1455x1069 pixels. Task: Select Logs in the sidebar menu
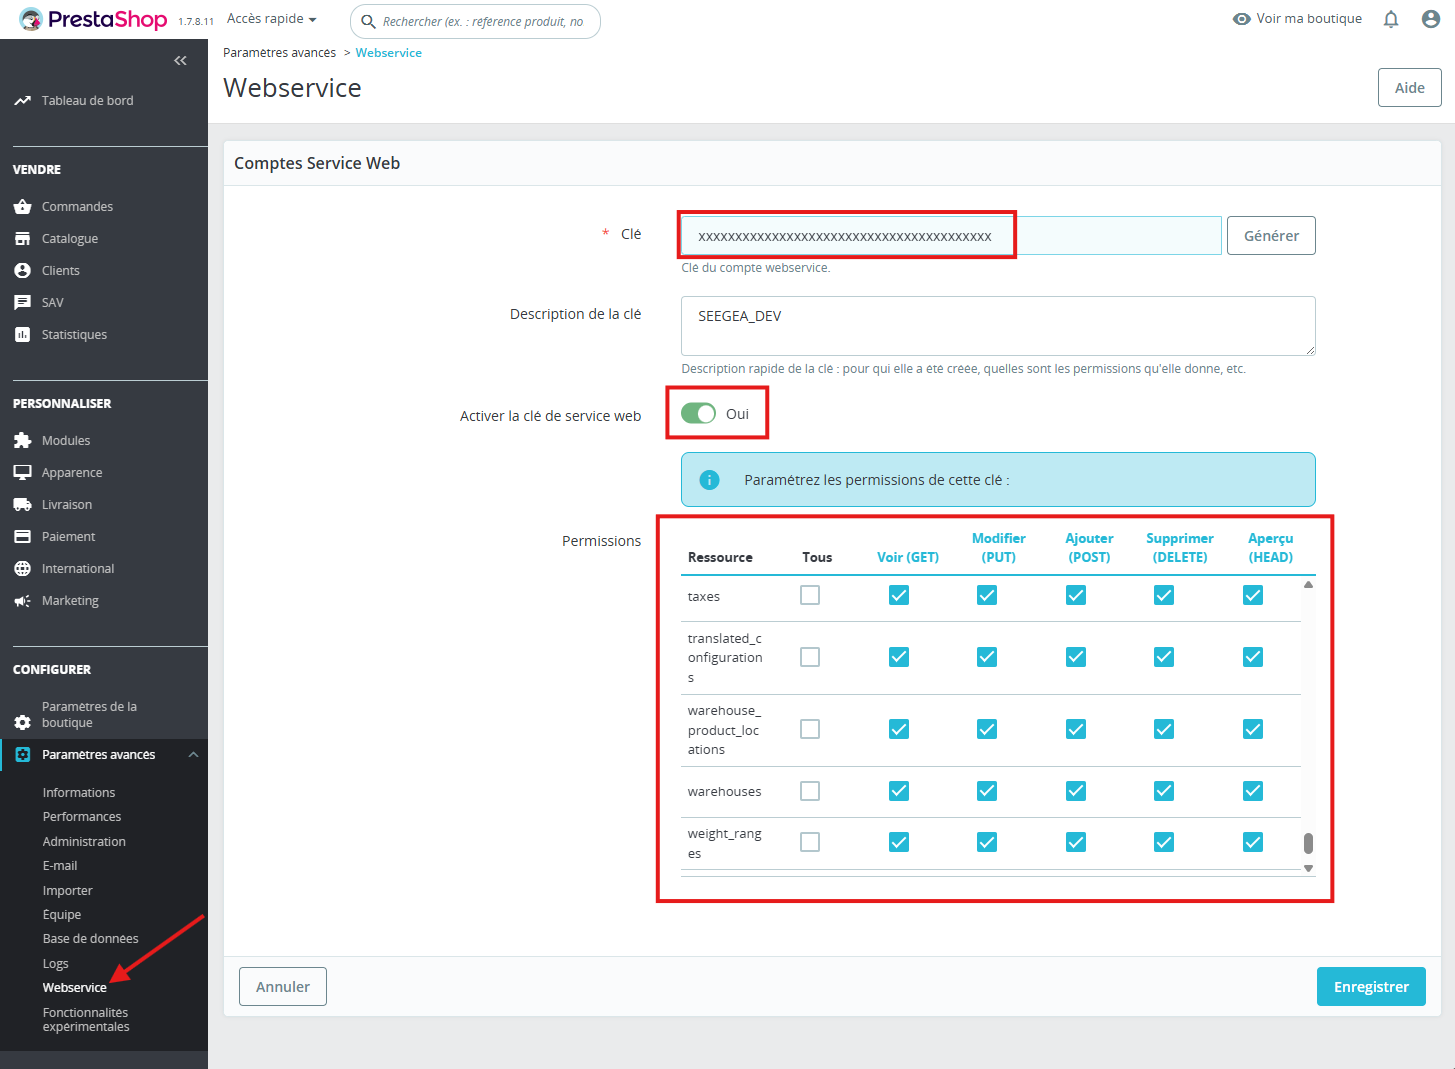click(x=55, y=963)
